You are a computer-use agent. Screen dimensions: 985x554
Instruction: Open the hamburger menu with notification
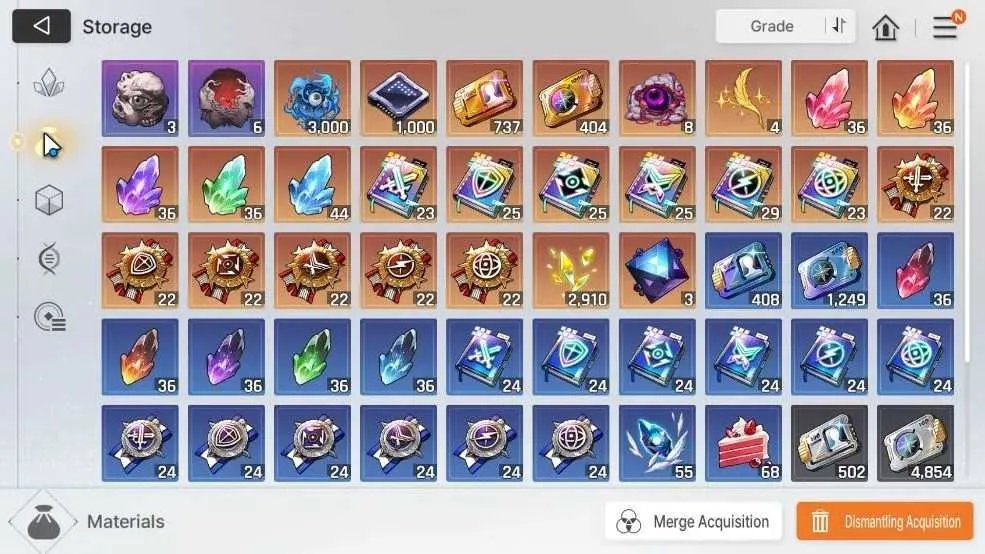point(945,26)
